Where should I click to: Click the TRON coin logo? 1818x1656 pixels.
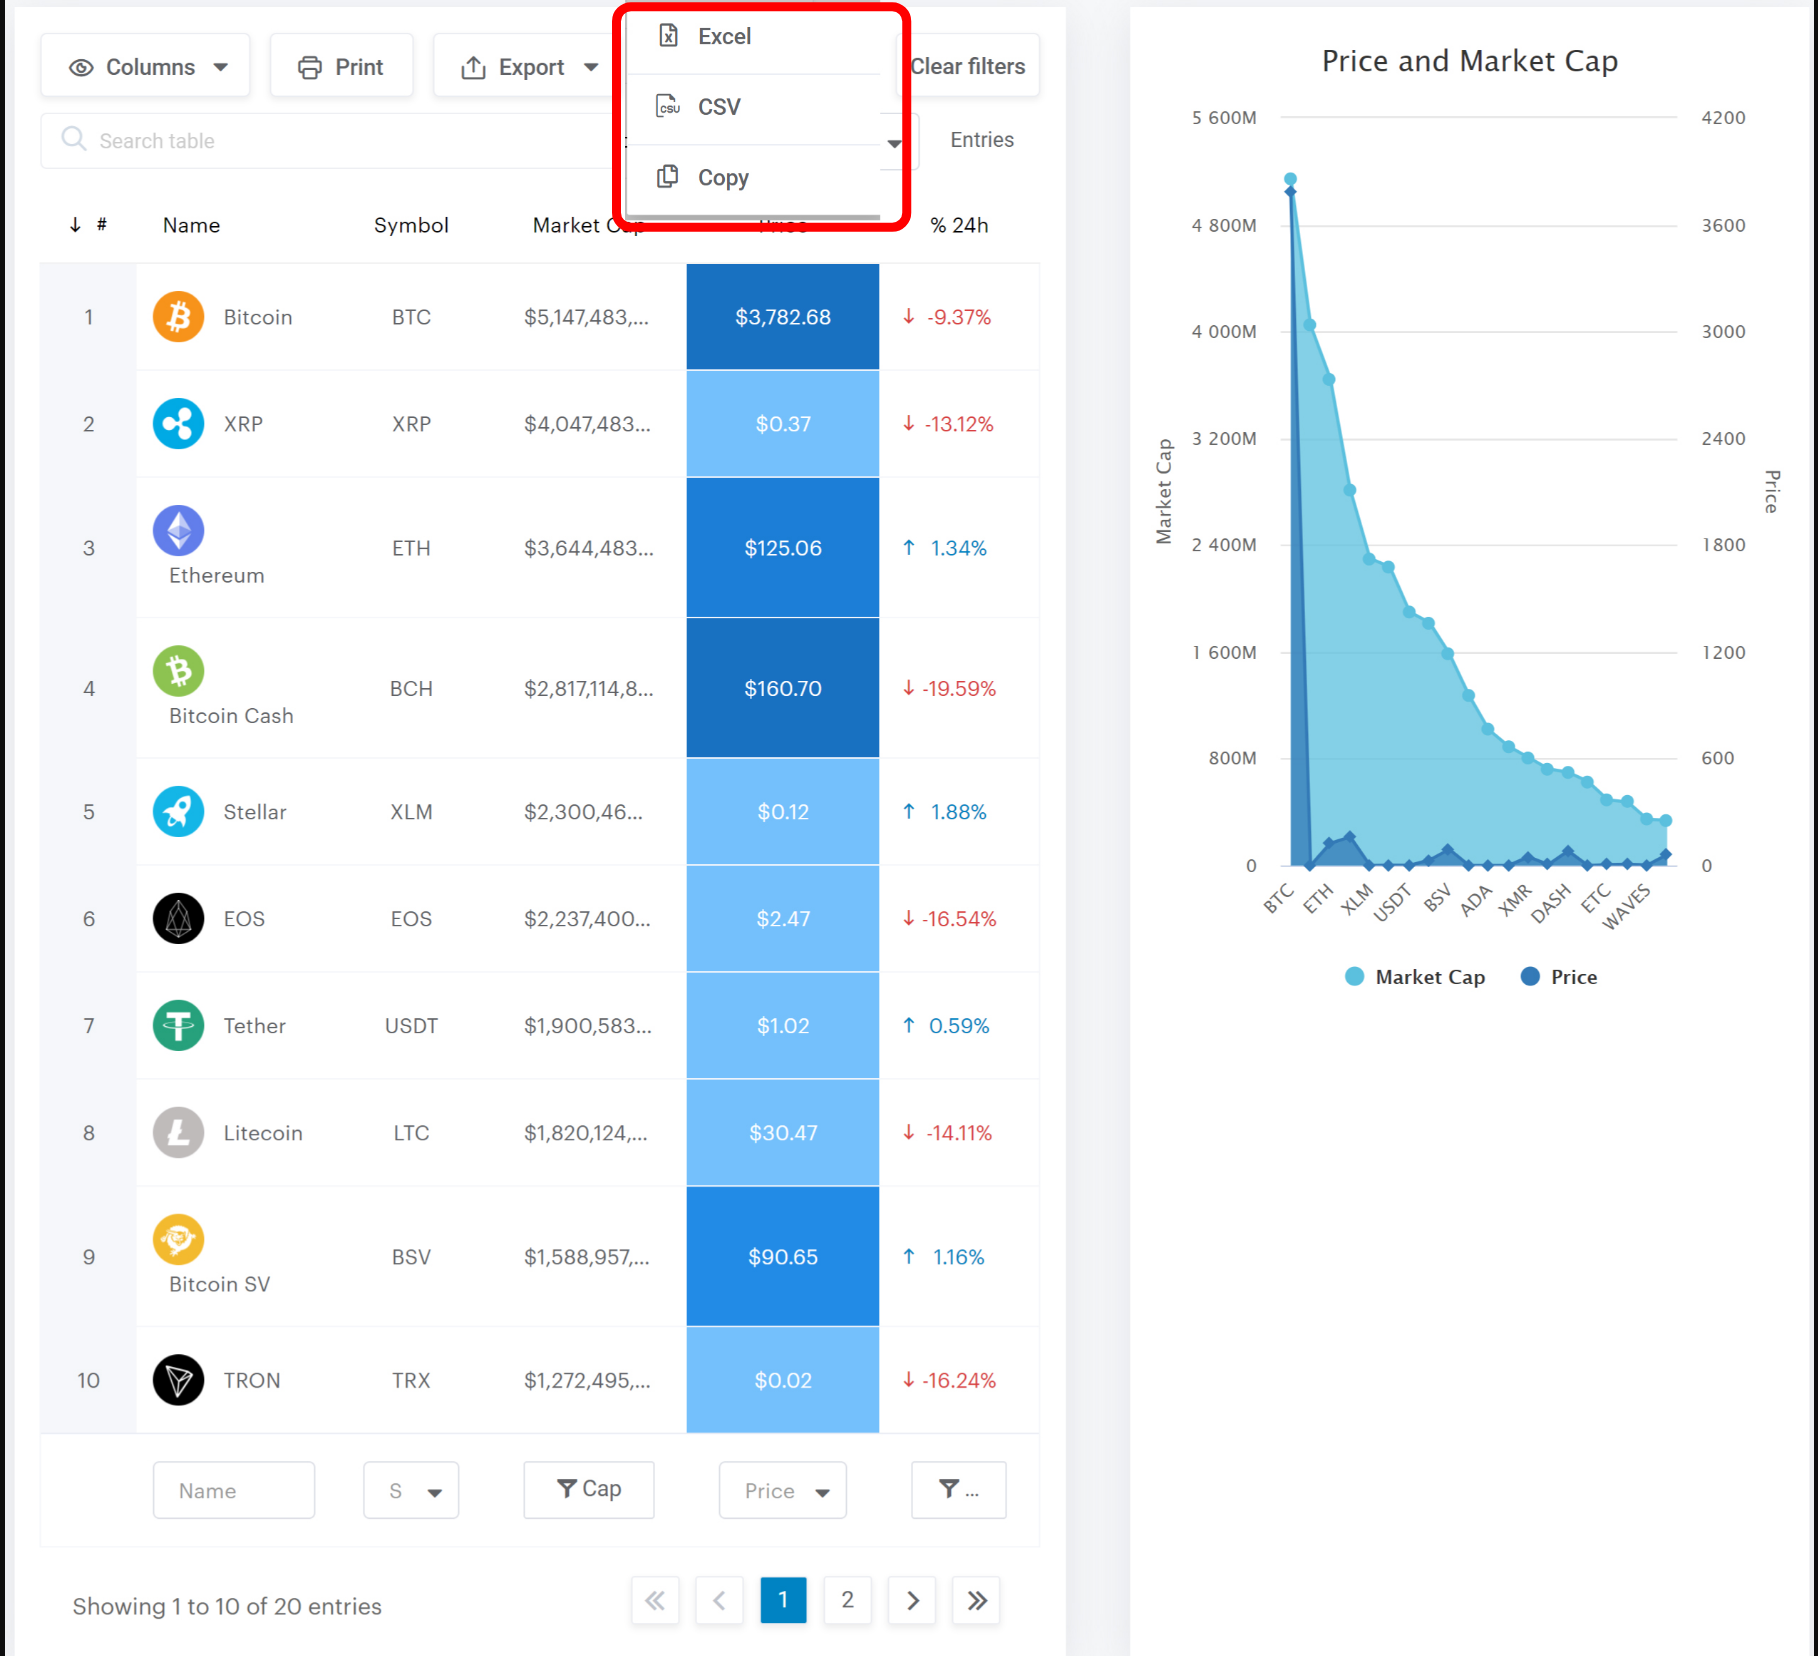[178, 1380]
